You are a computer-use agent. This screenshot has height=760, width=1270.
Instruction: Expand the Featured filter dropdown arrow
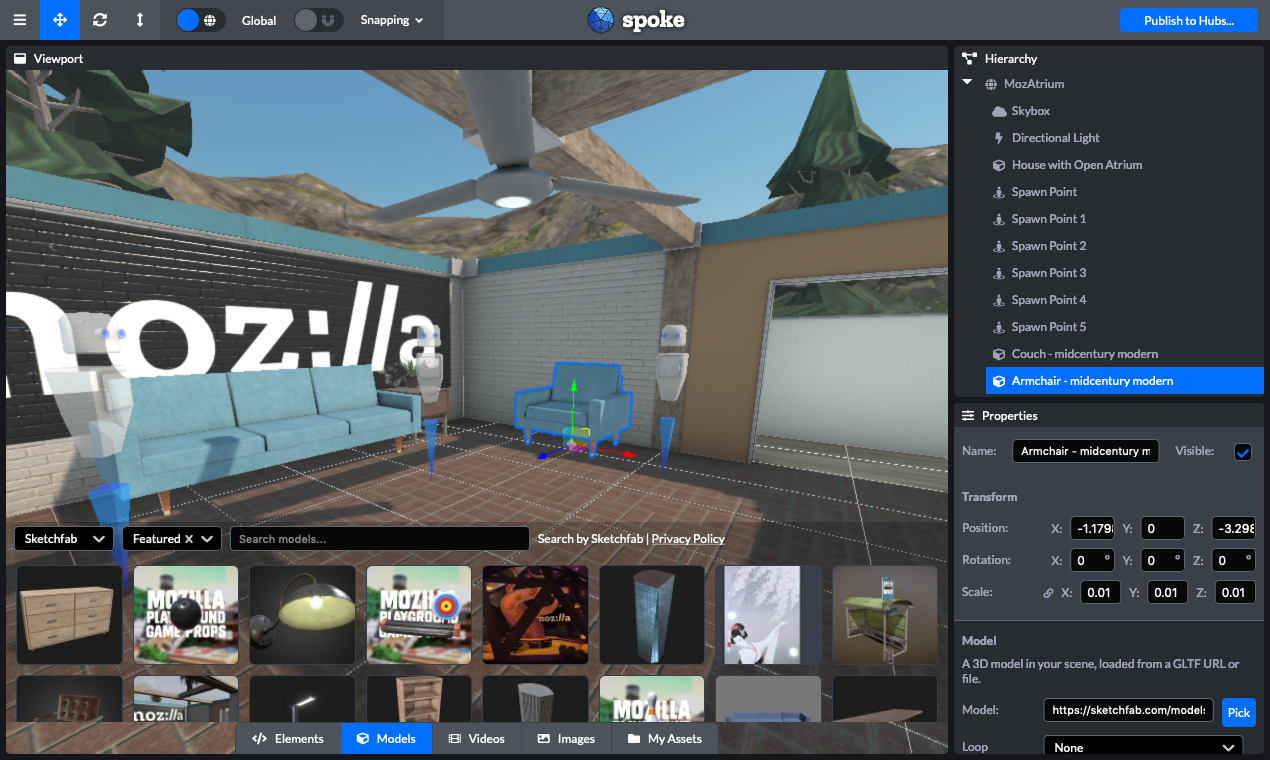point(208,539)
